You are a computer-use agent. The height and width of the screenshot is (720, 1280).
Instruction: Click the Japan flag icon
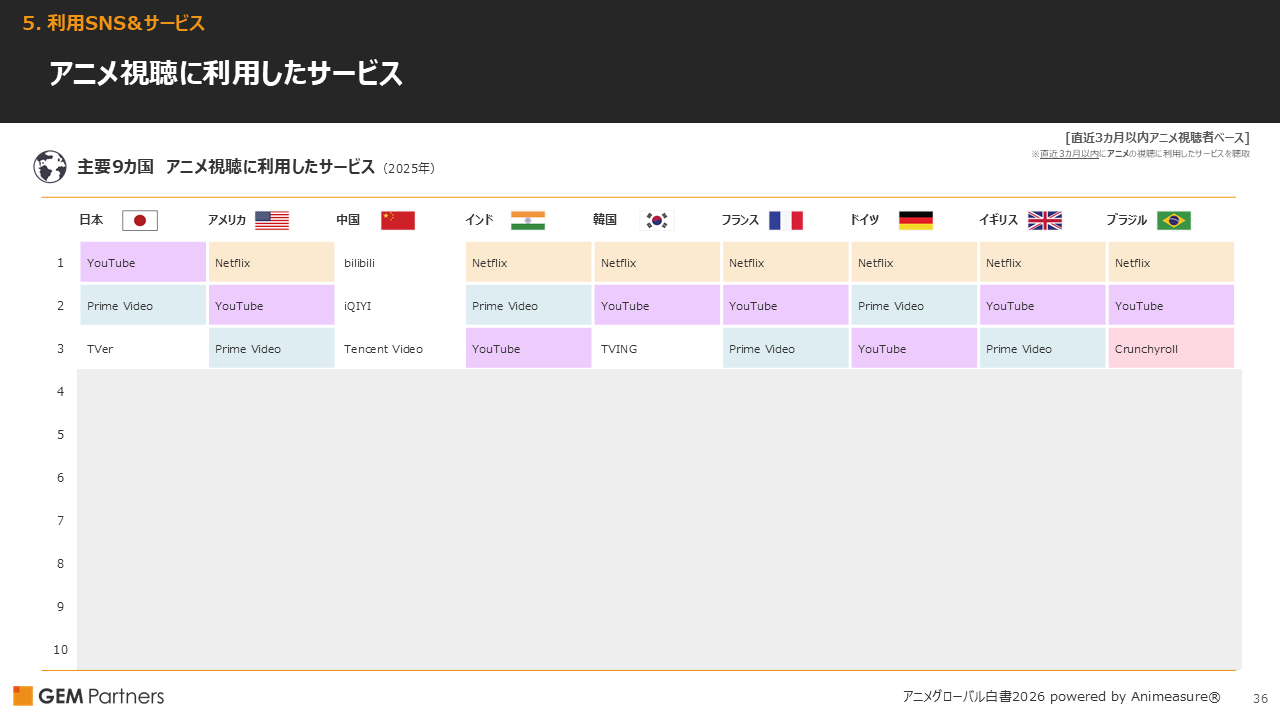pyautogui.click(x=139, y=220)
